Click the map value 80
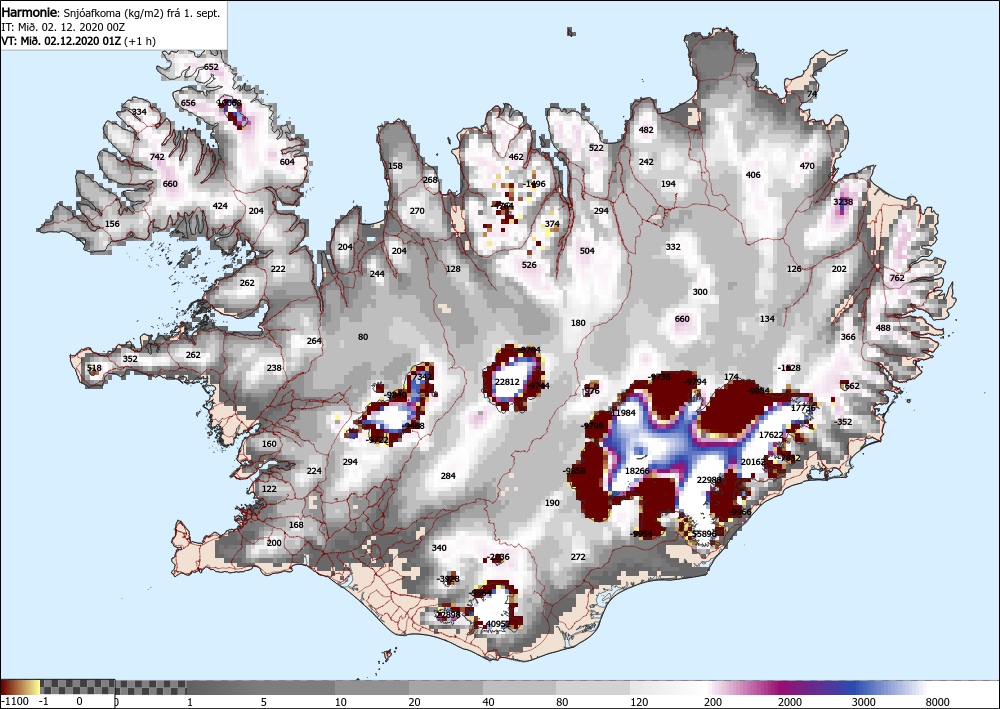Screen dimensions: 1000x709 point(363,337)
